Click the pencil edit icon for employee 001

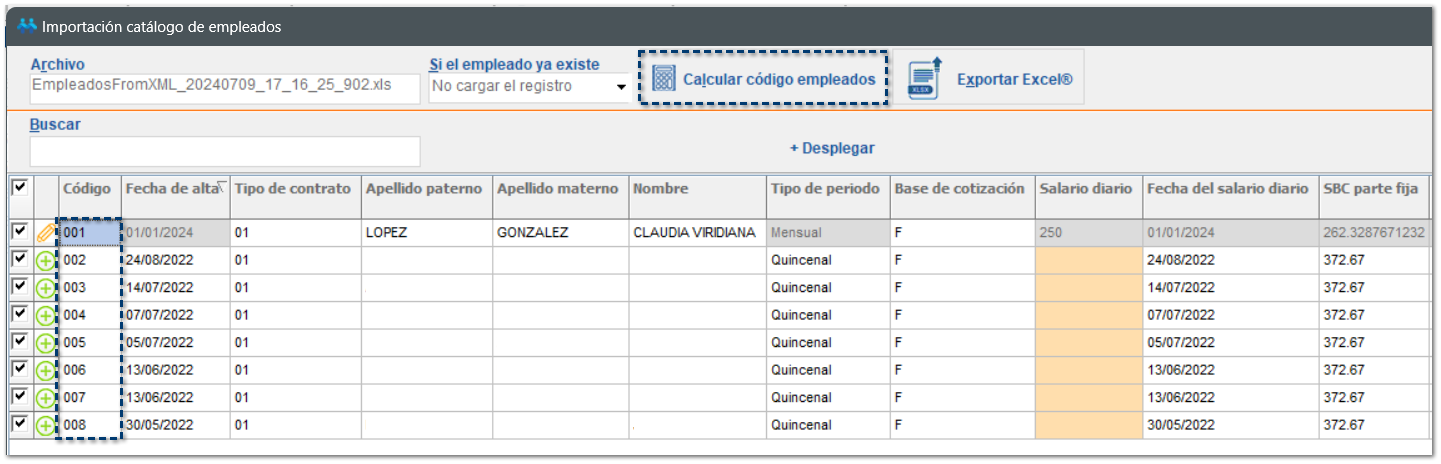coord(46,233)
